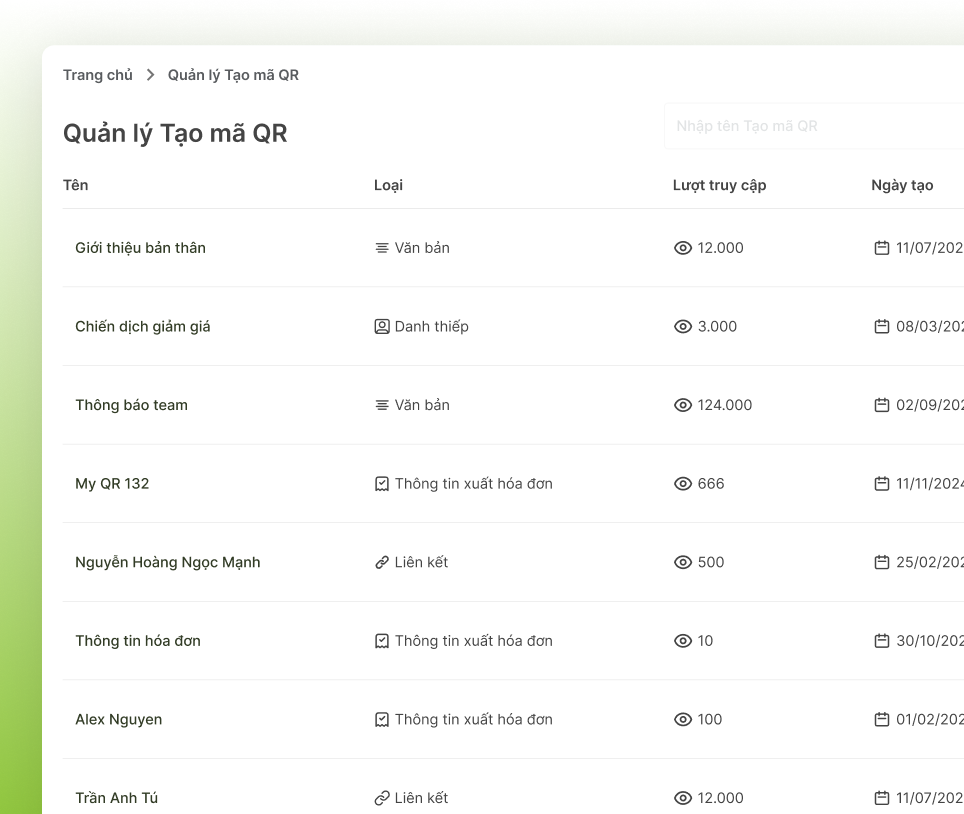Click the Loại column header
The width and height of the screenshot is (964, 814).
click(x=388, y=186)
